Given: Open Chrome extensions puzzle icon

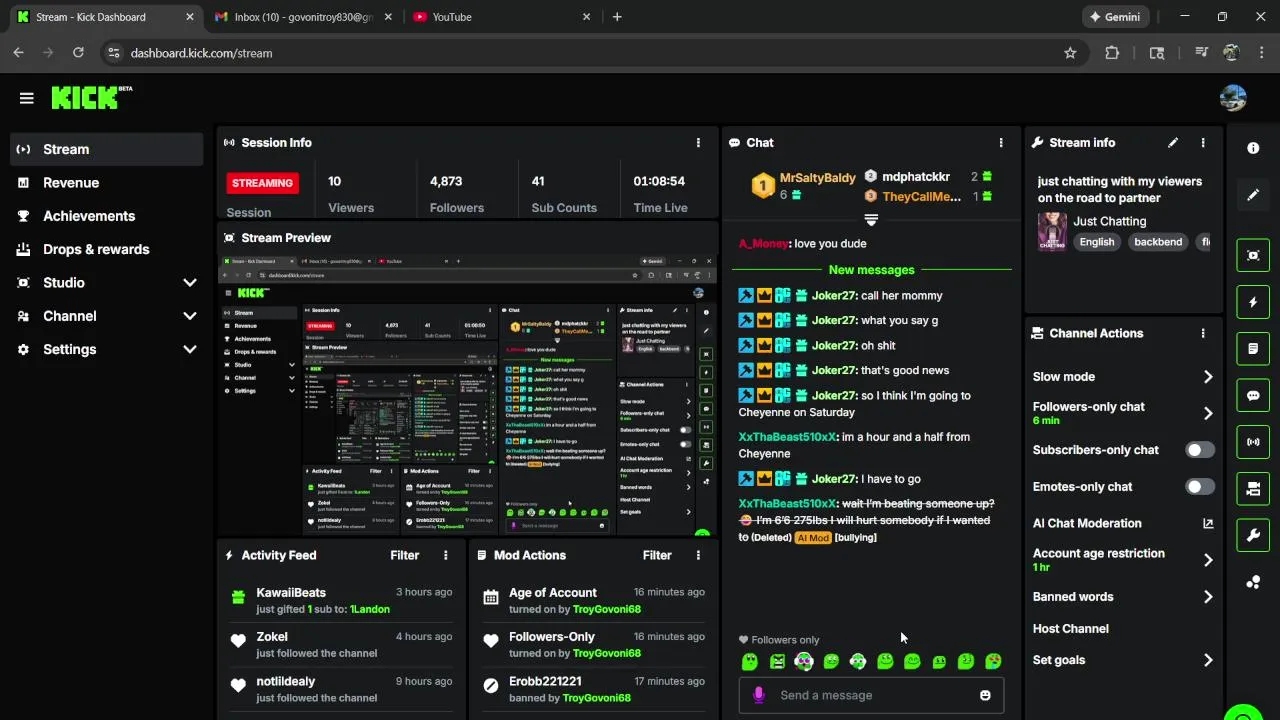Looking at the screenshot, I should [x=1112, y=53].
